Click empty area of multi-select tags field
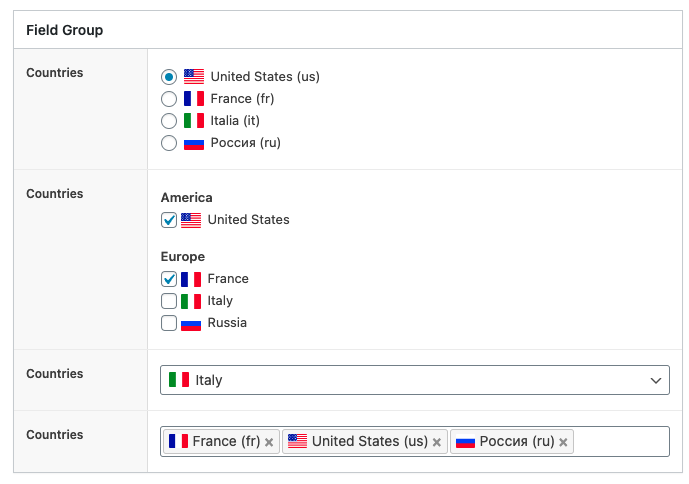Screen dimensions: 689x484 620,441
